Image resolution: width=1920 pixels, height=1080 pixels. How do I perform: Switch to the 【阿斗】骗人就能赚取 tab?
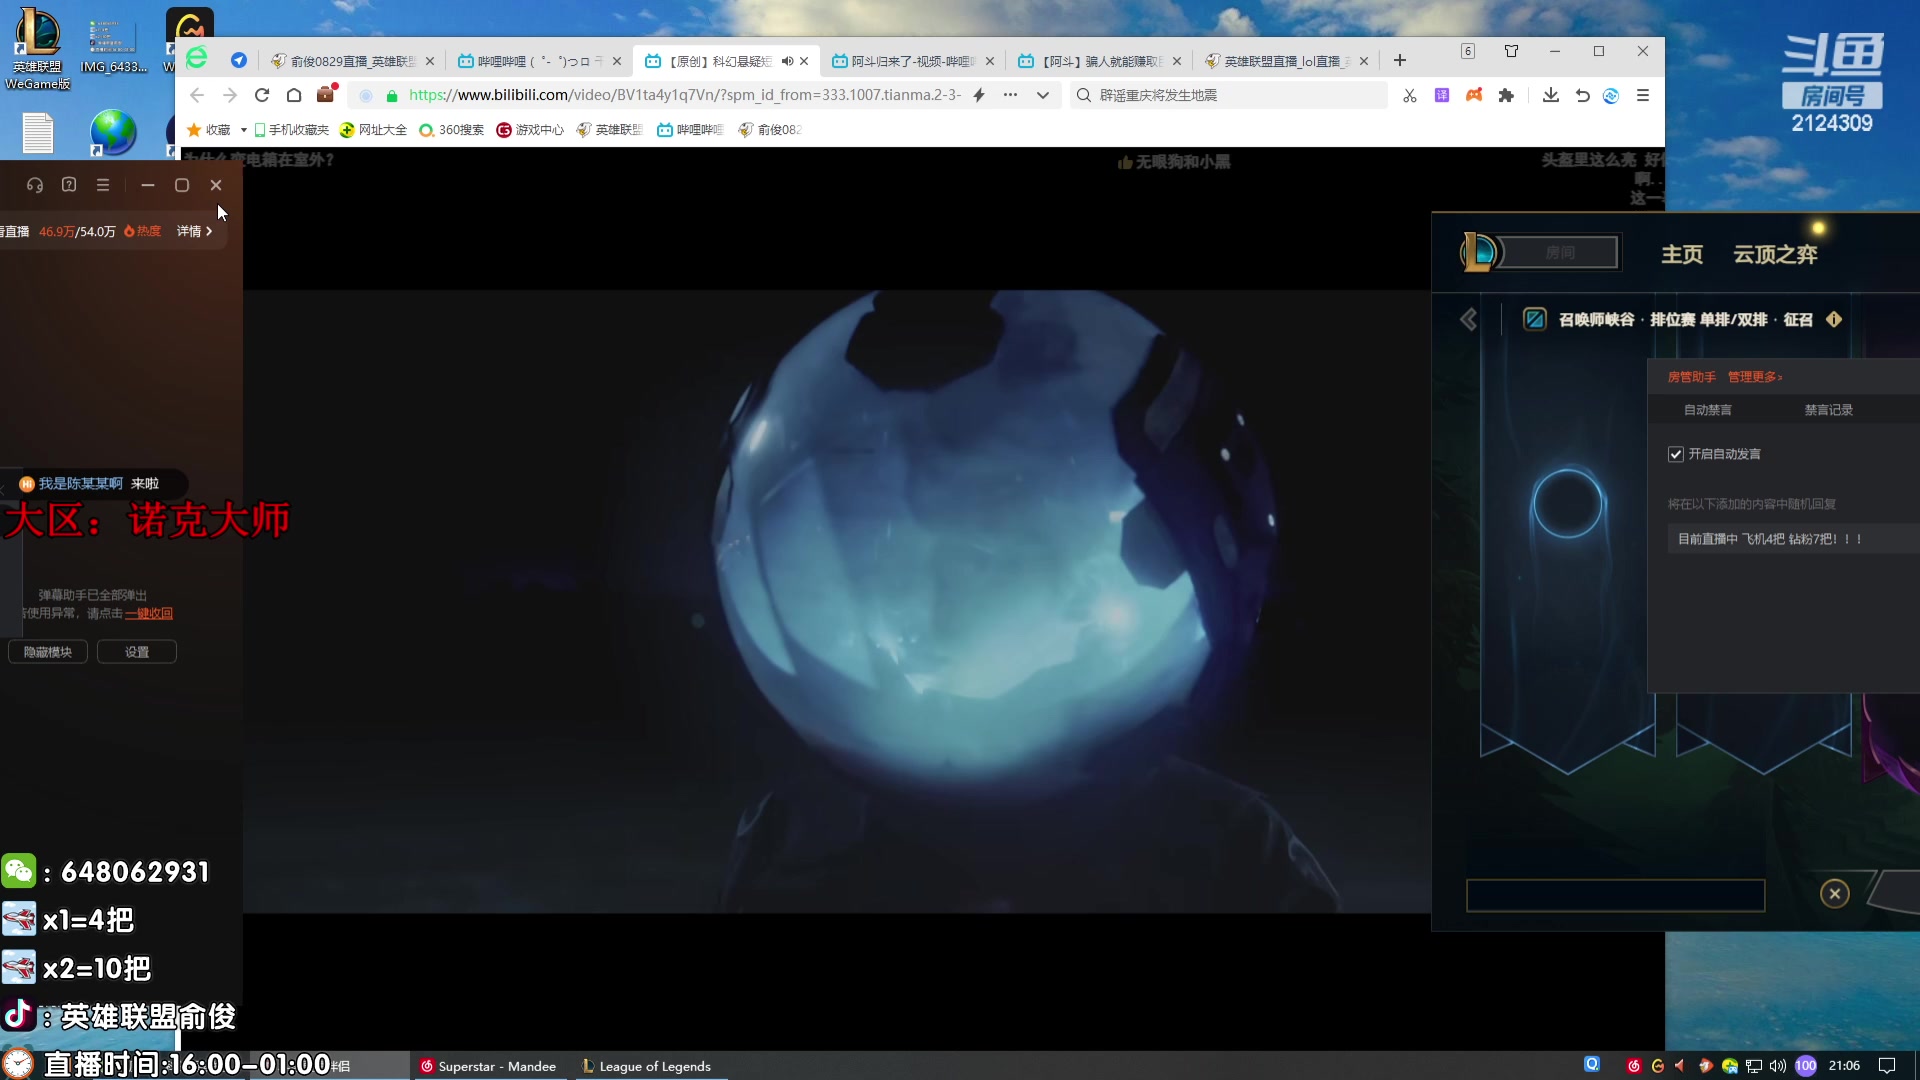click(x=1099, y=61)
